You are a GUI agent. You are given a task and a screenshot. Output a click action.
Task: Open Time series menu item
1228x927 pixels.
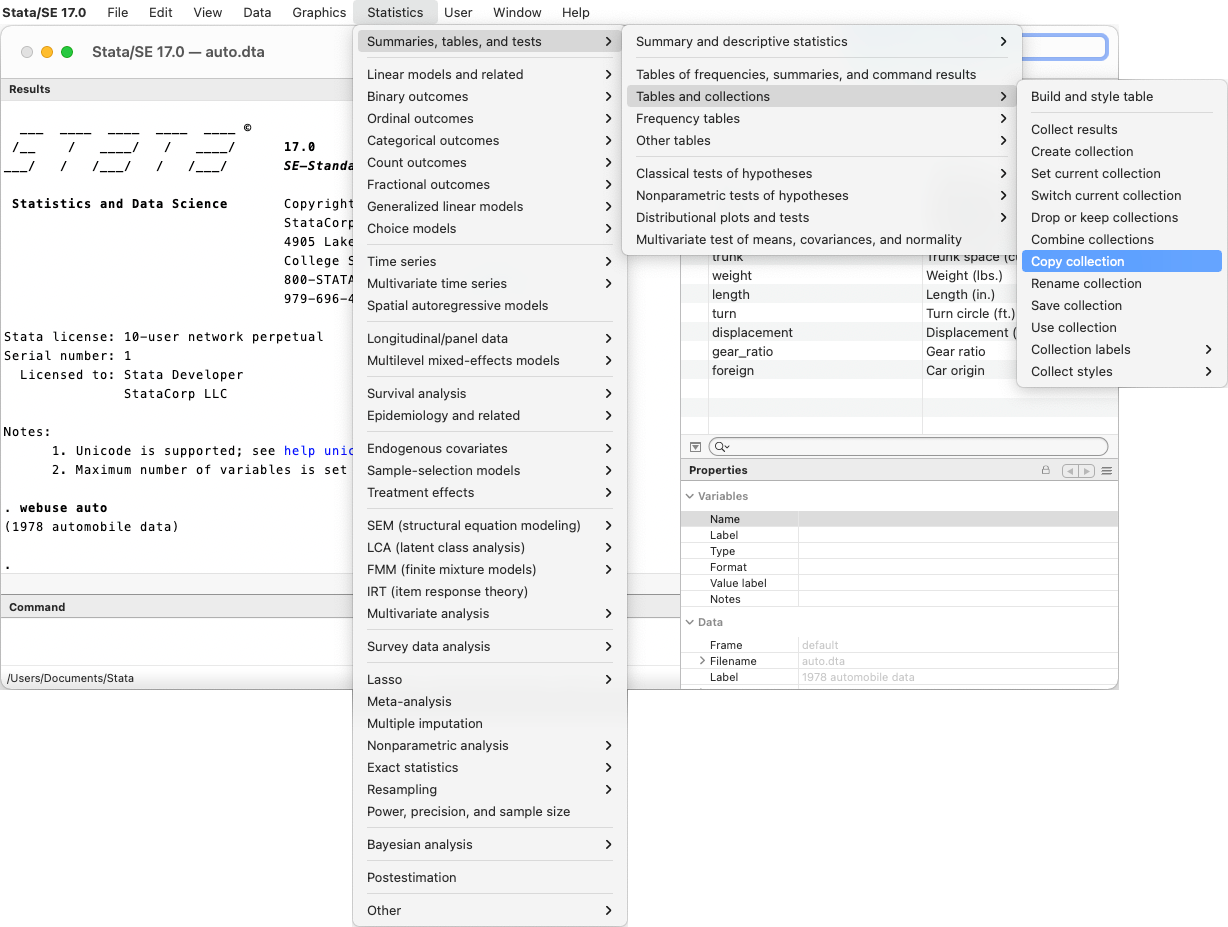490,261
